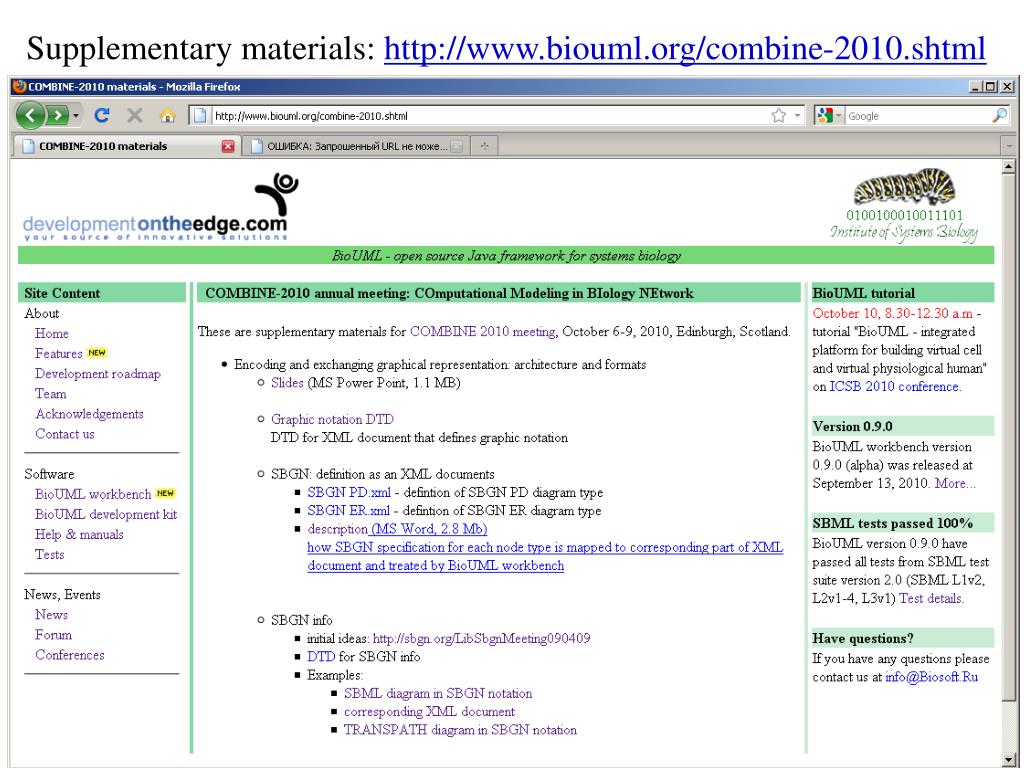This screenshot has height=768, width=1024.
Task: Click inside the Google search field
Action: point(918,116)
